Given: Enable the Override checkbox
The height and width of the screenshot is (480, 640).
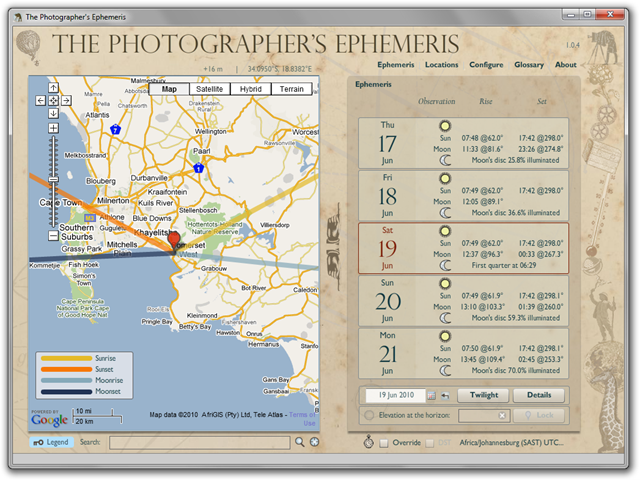Looking at the screenshot, I should (385, 441).
